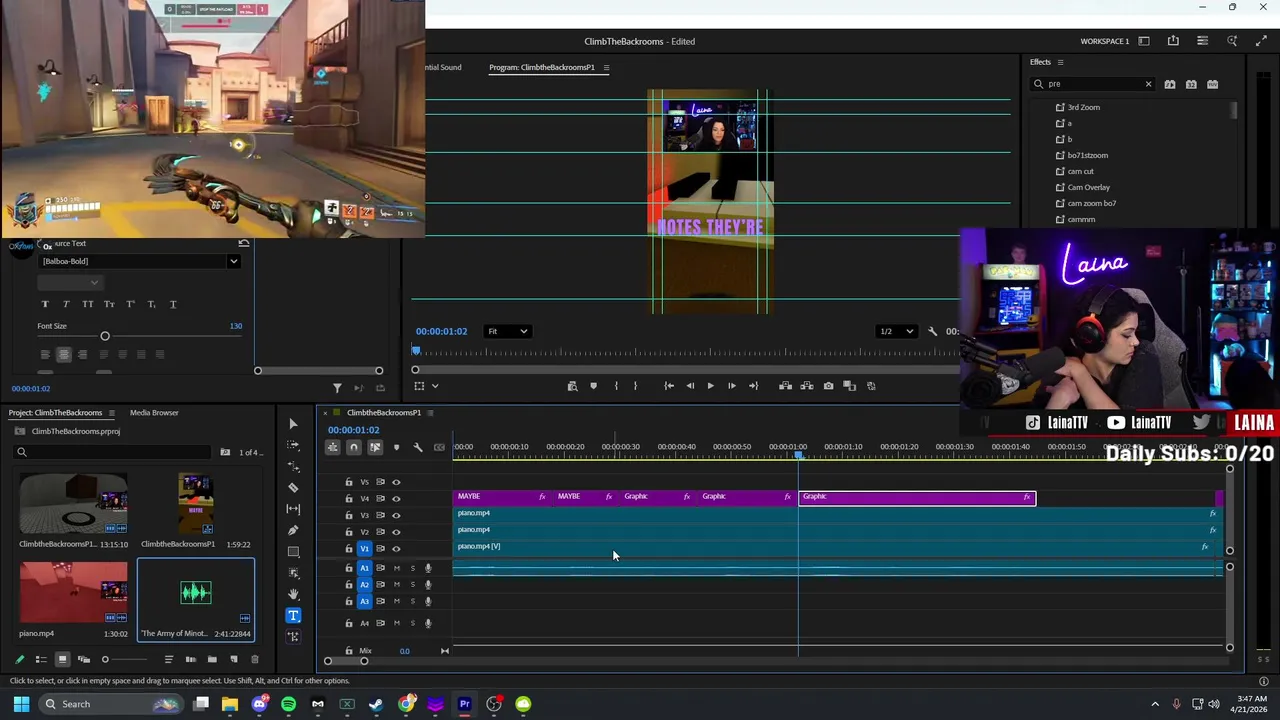Click the Extract button in Program monitor
Image resolution: width=1280 pixels, height=720 pixels.
806,386
